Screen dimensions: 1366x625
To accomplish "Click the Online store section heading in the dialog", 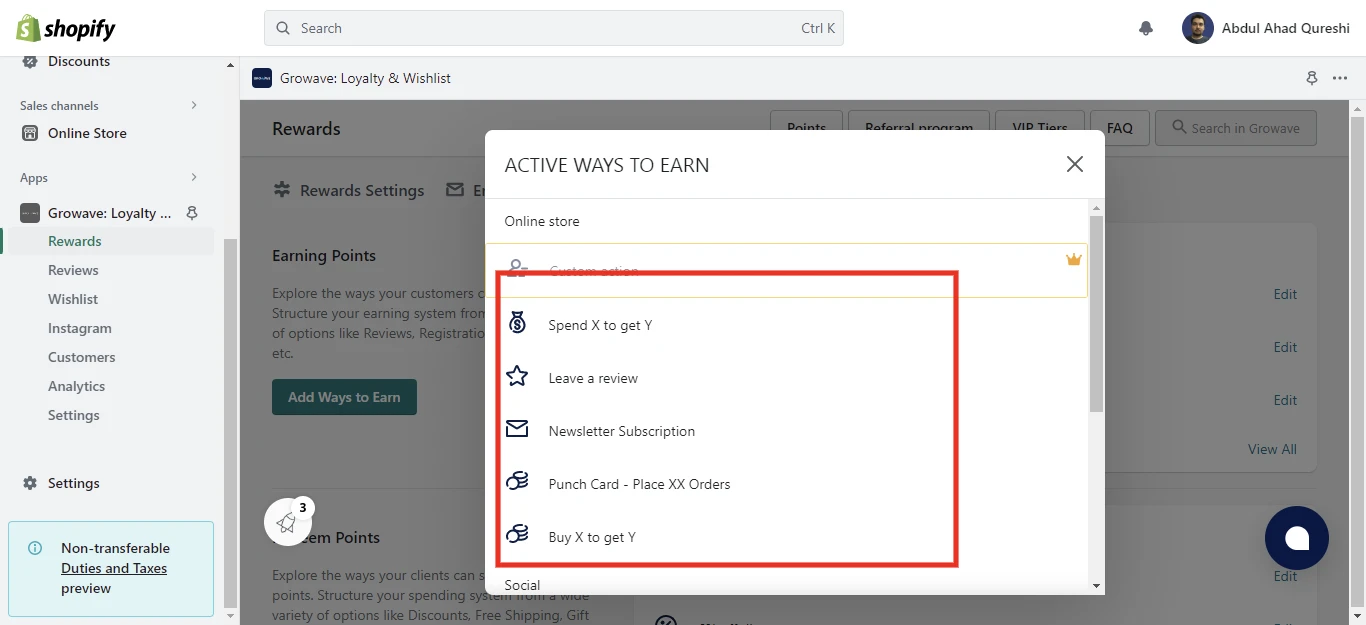I will [542, 221].
